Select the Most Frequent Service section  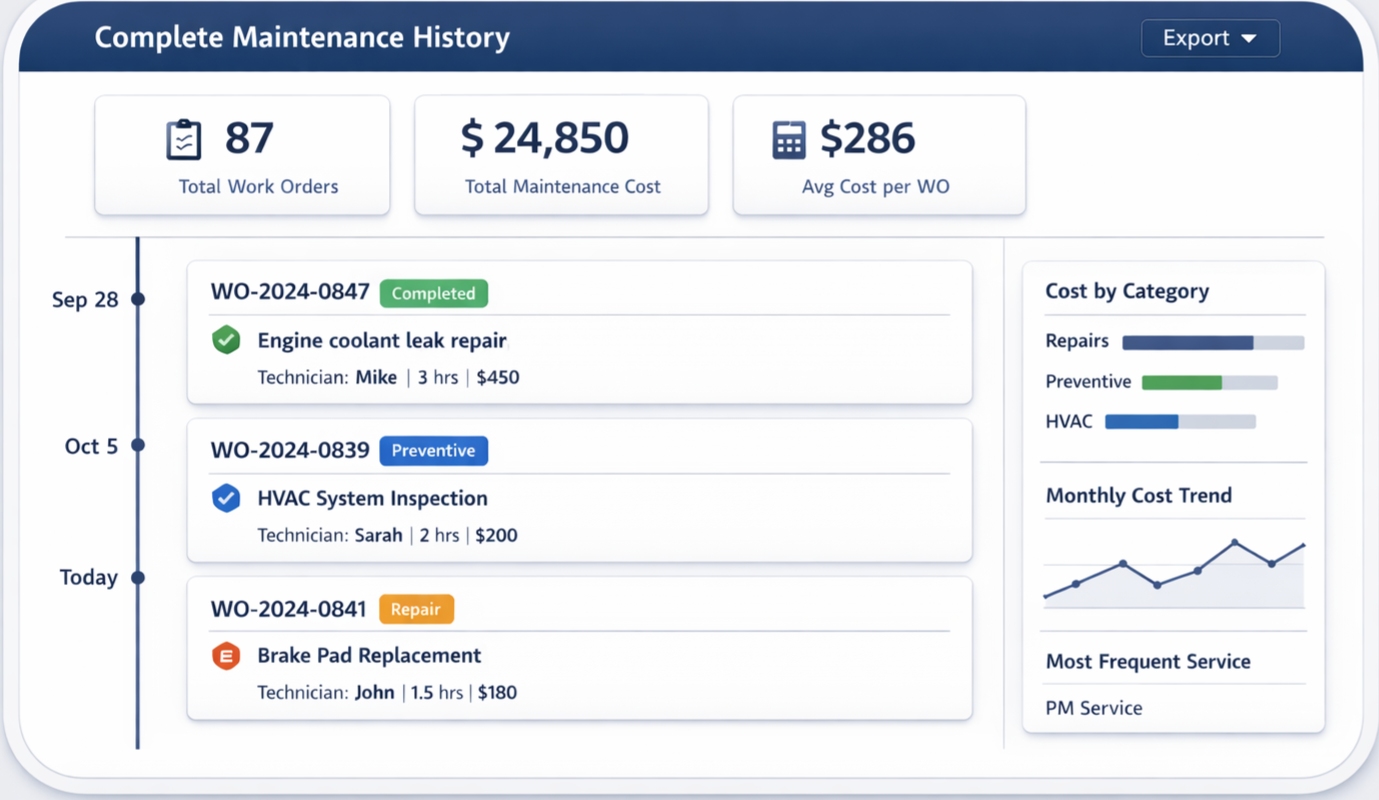point(1148,661)
